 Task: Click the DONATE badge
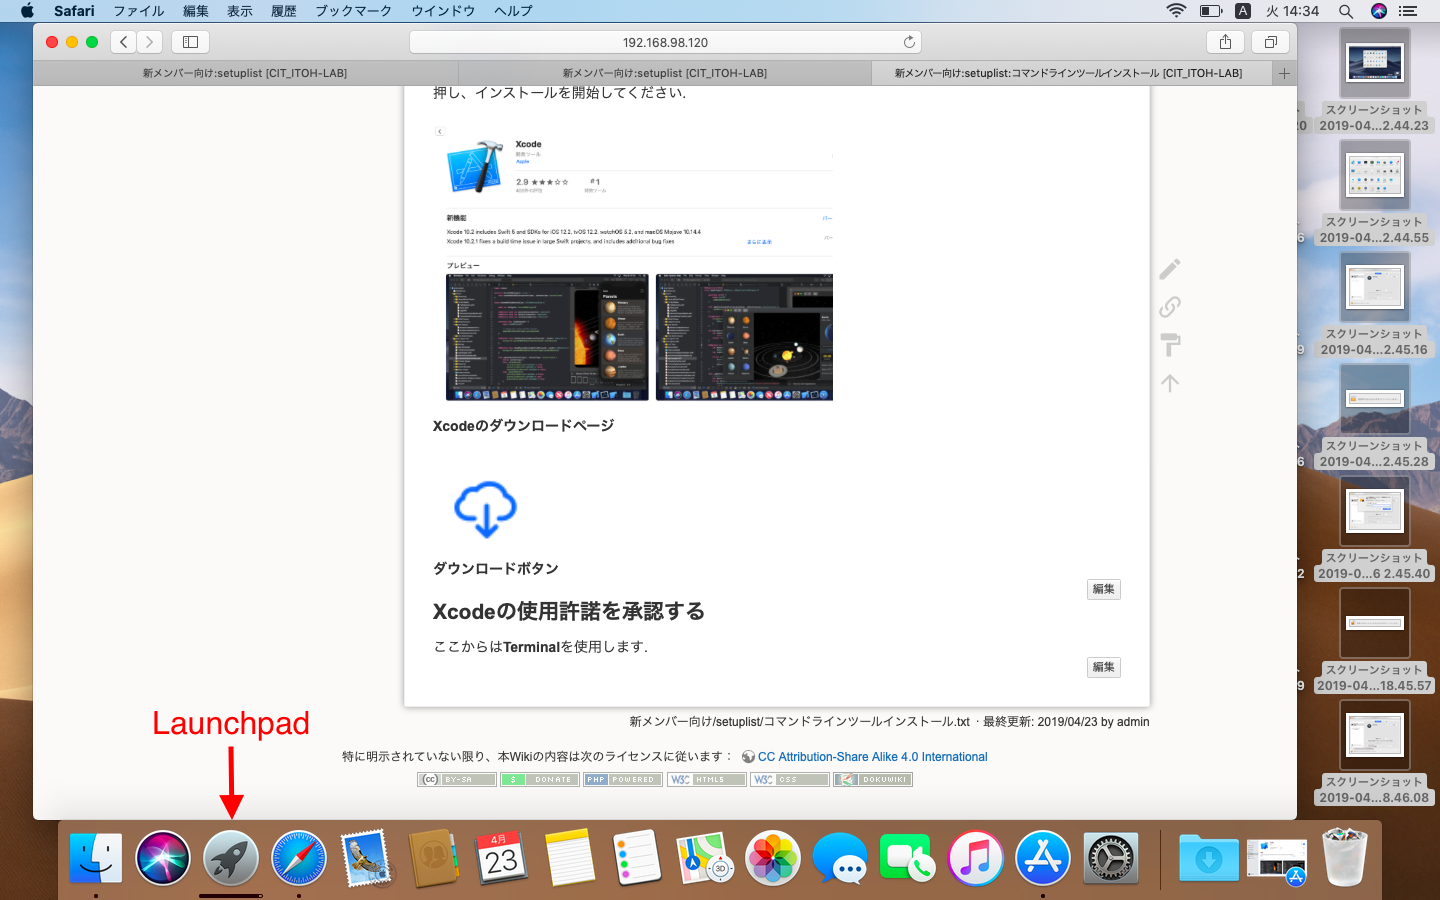(539, 779)
